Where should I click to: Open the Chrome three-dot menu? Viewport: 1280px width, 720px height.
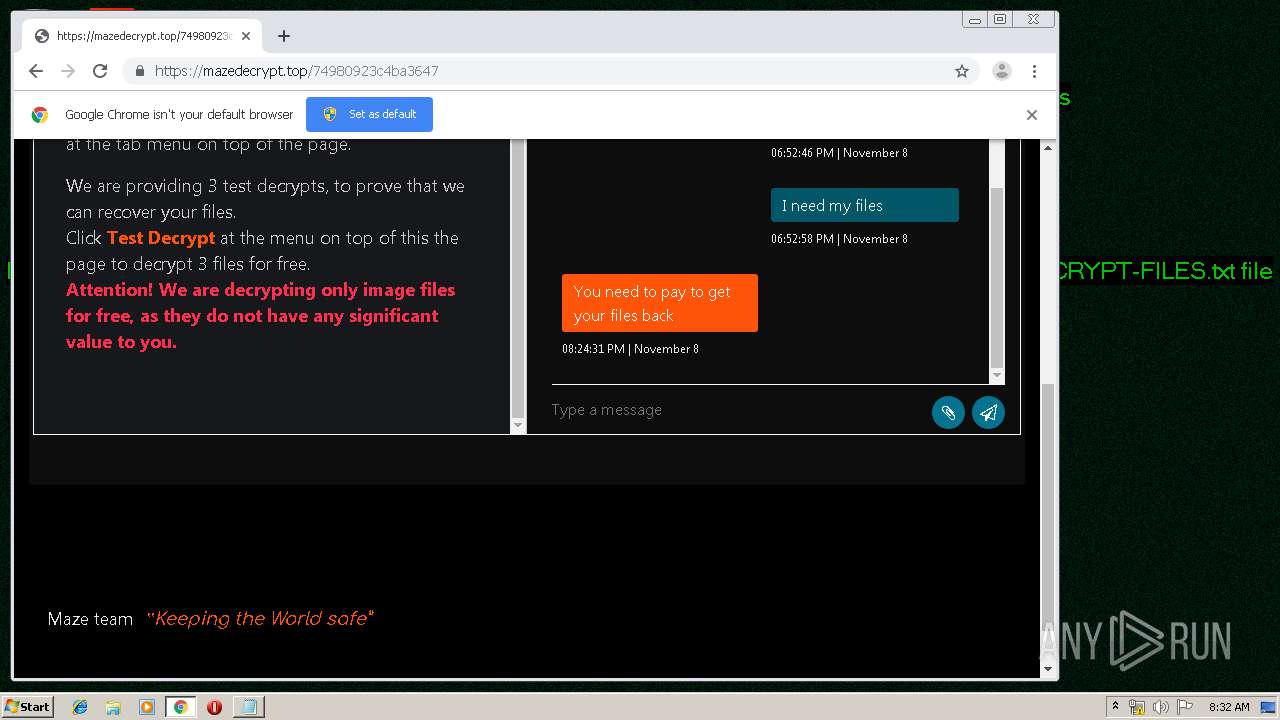1034,71
